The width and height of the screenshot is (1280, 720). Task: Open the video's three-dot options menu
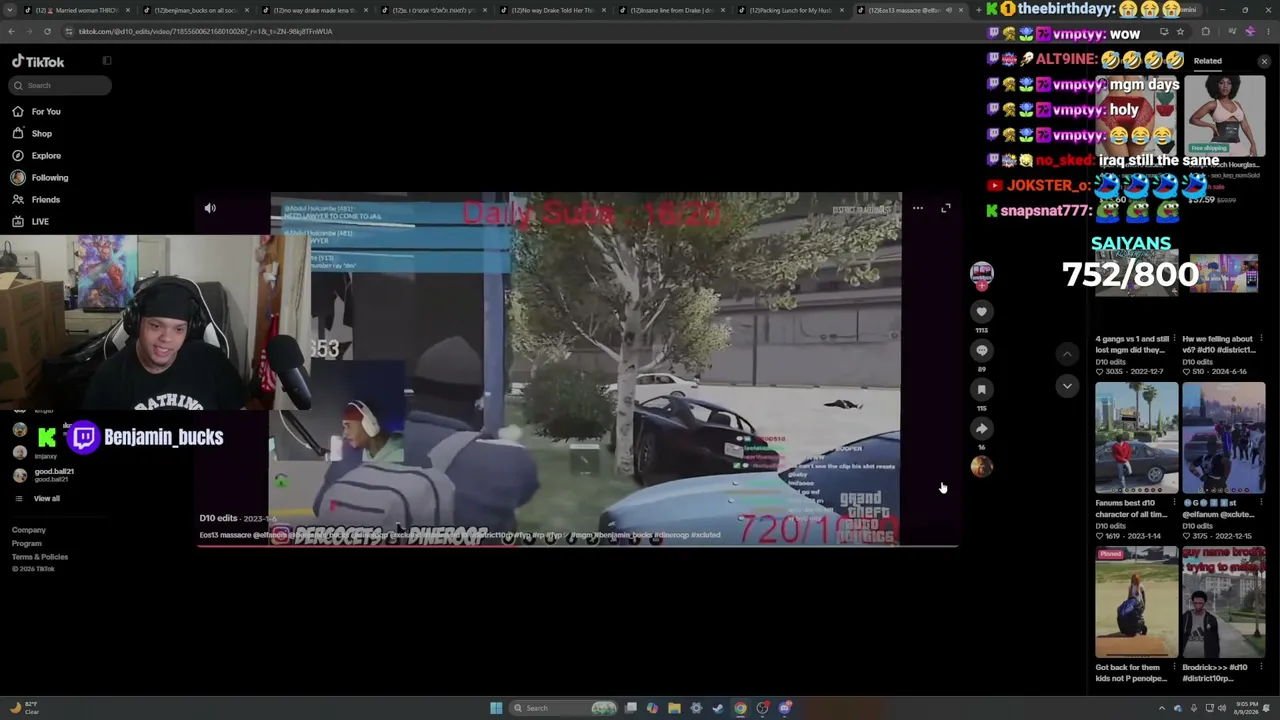(918, 208)
